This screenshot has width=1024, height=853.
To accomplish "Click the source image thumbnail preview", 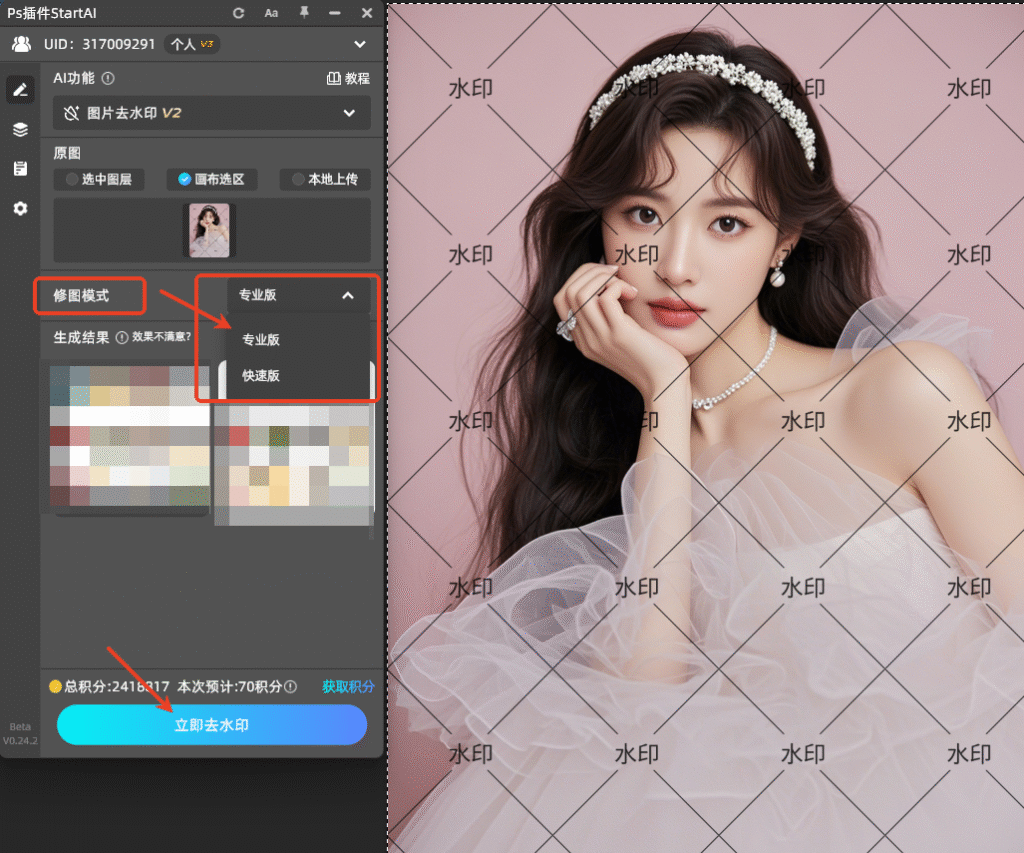I will (209, 230).
